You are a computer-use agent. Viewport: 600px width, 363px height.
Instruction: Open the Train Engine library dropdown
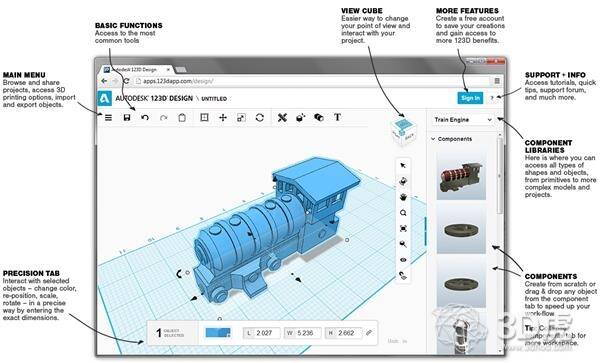(x=463, y=120)
